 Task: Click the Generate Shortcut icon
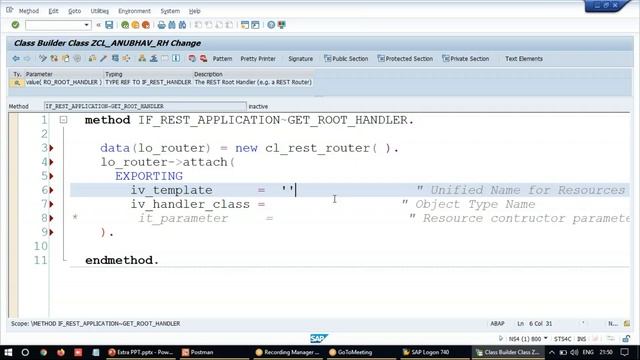pyautogui.click(x=256, y=25)
